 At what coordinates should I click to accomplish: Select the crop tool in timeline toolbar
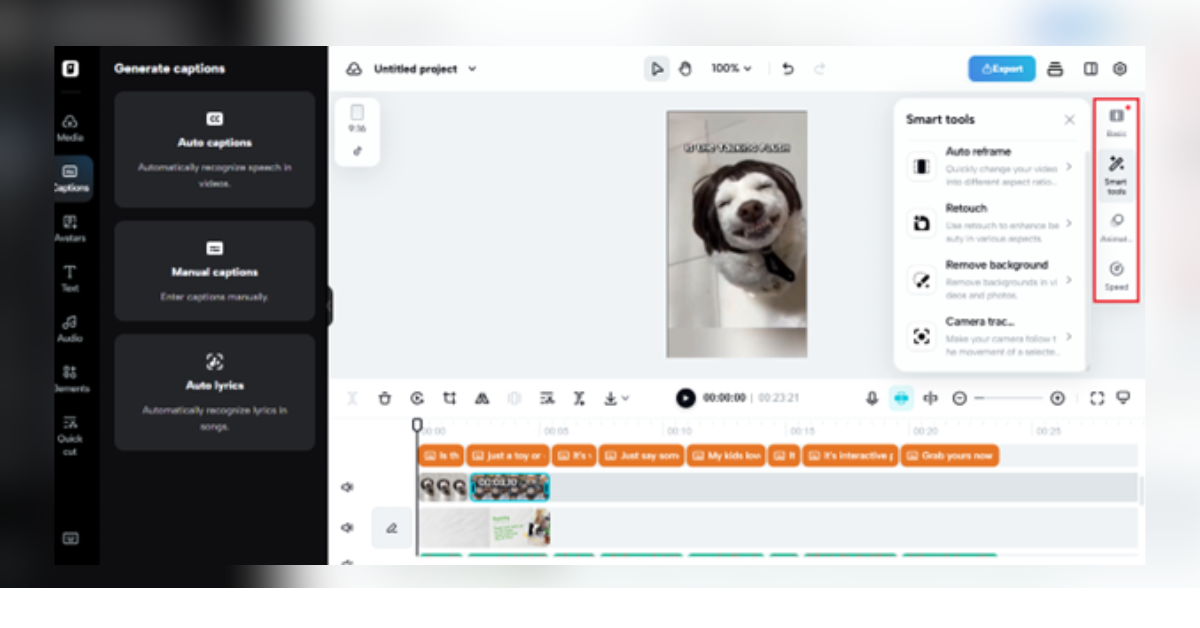pyautogui.click(x=449, y=398)
